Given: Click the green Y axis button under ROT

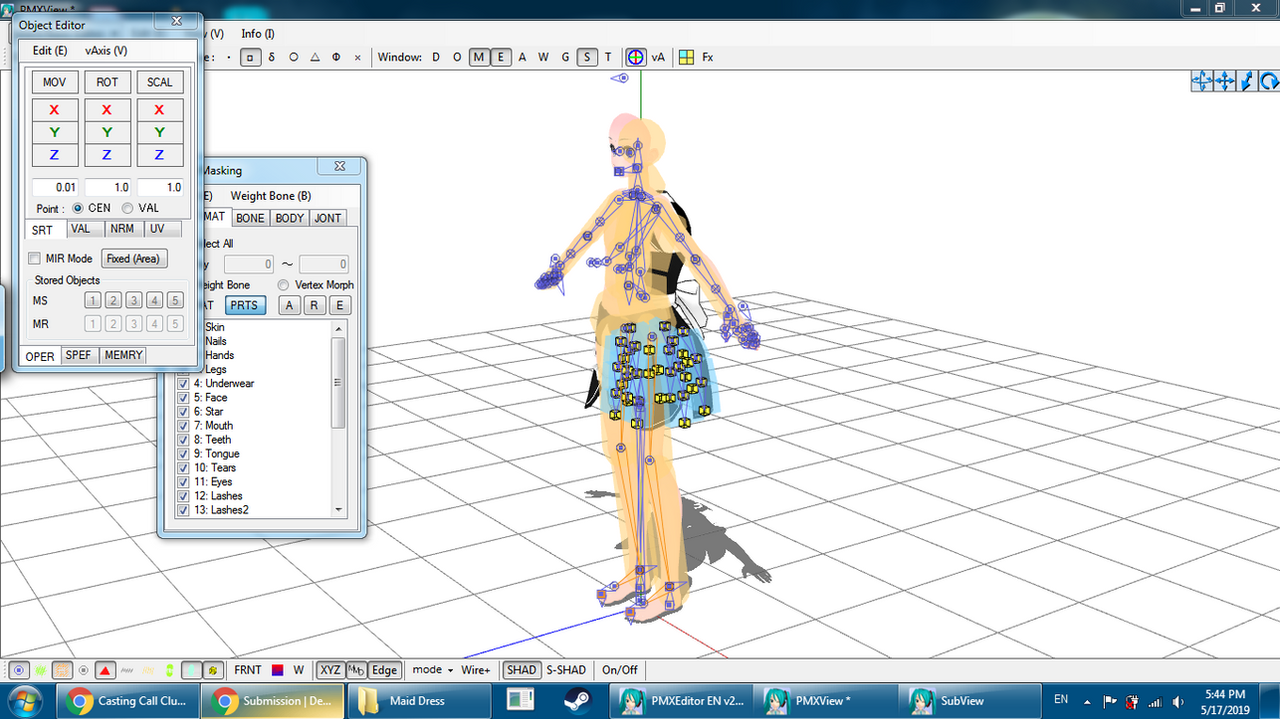Looking at the screenshot, I should click(107, 132).
